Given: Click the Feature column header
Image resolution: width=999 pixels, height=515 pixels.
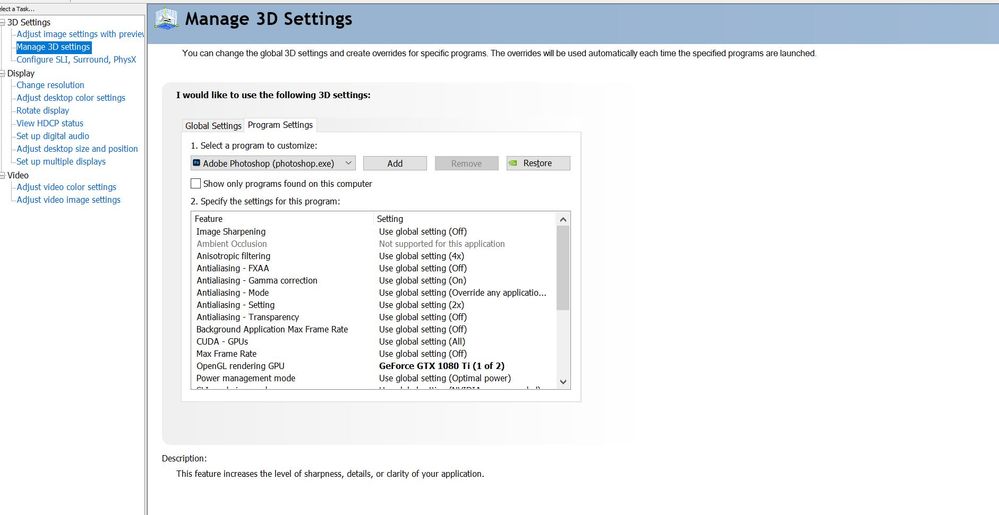Looking at the screenshot, I should pos(282,219).
